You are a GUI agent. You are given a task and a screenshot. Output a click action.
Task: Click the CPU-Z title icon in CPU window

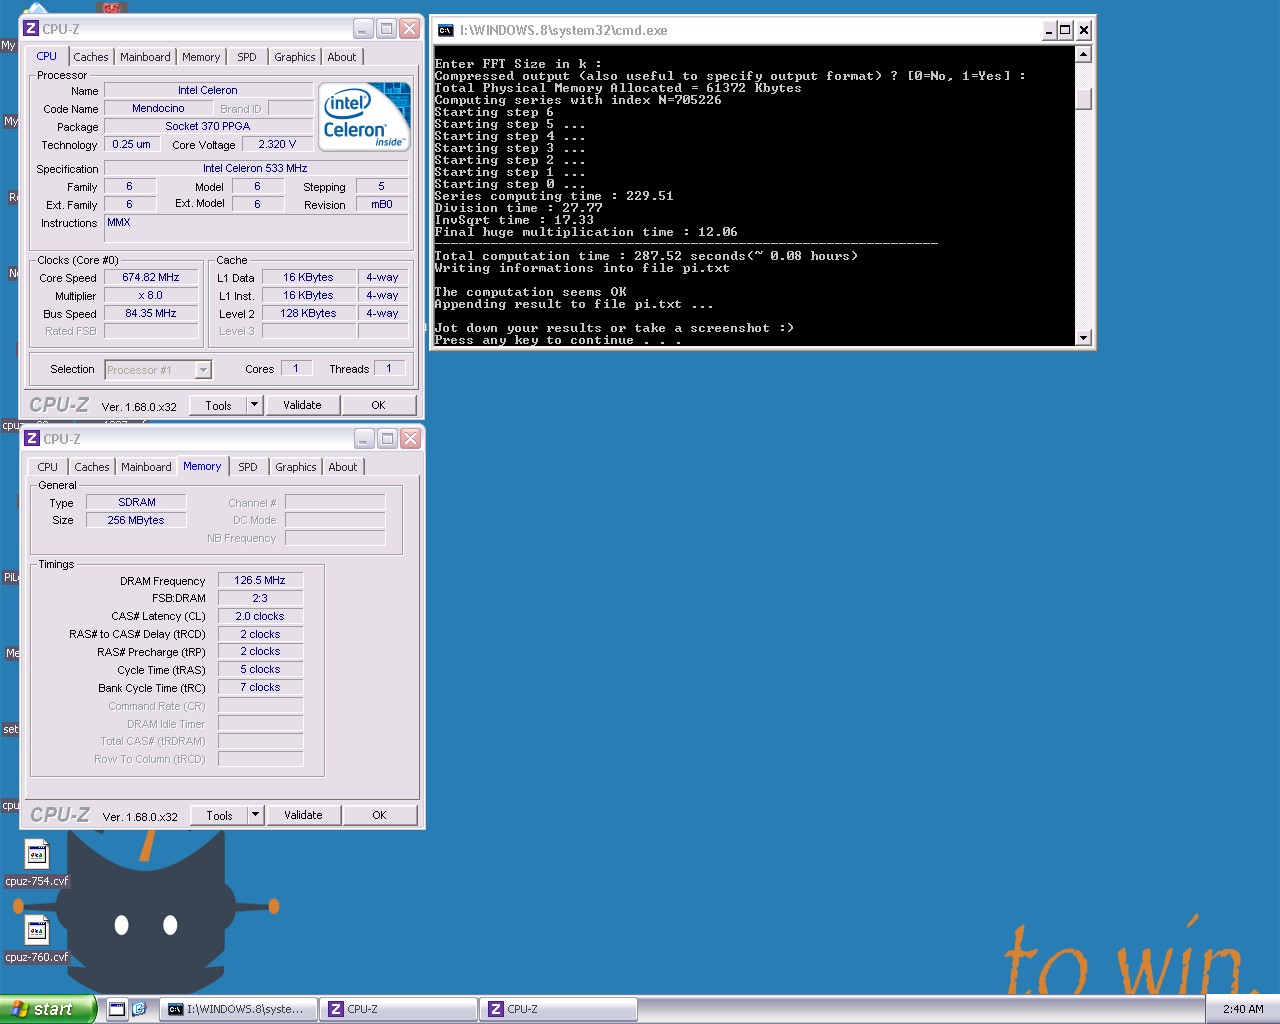click(x=32, y=29)
